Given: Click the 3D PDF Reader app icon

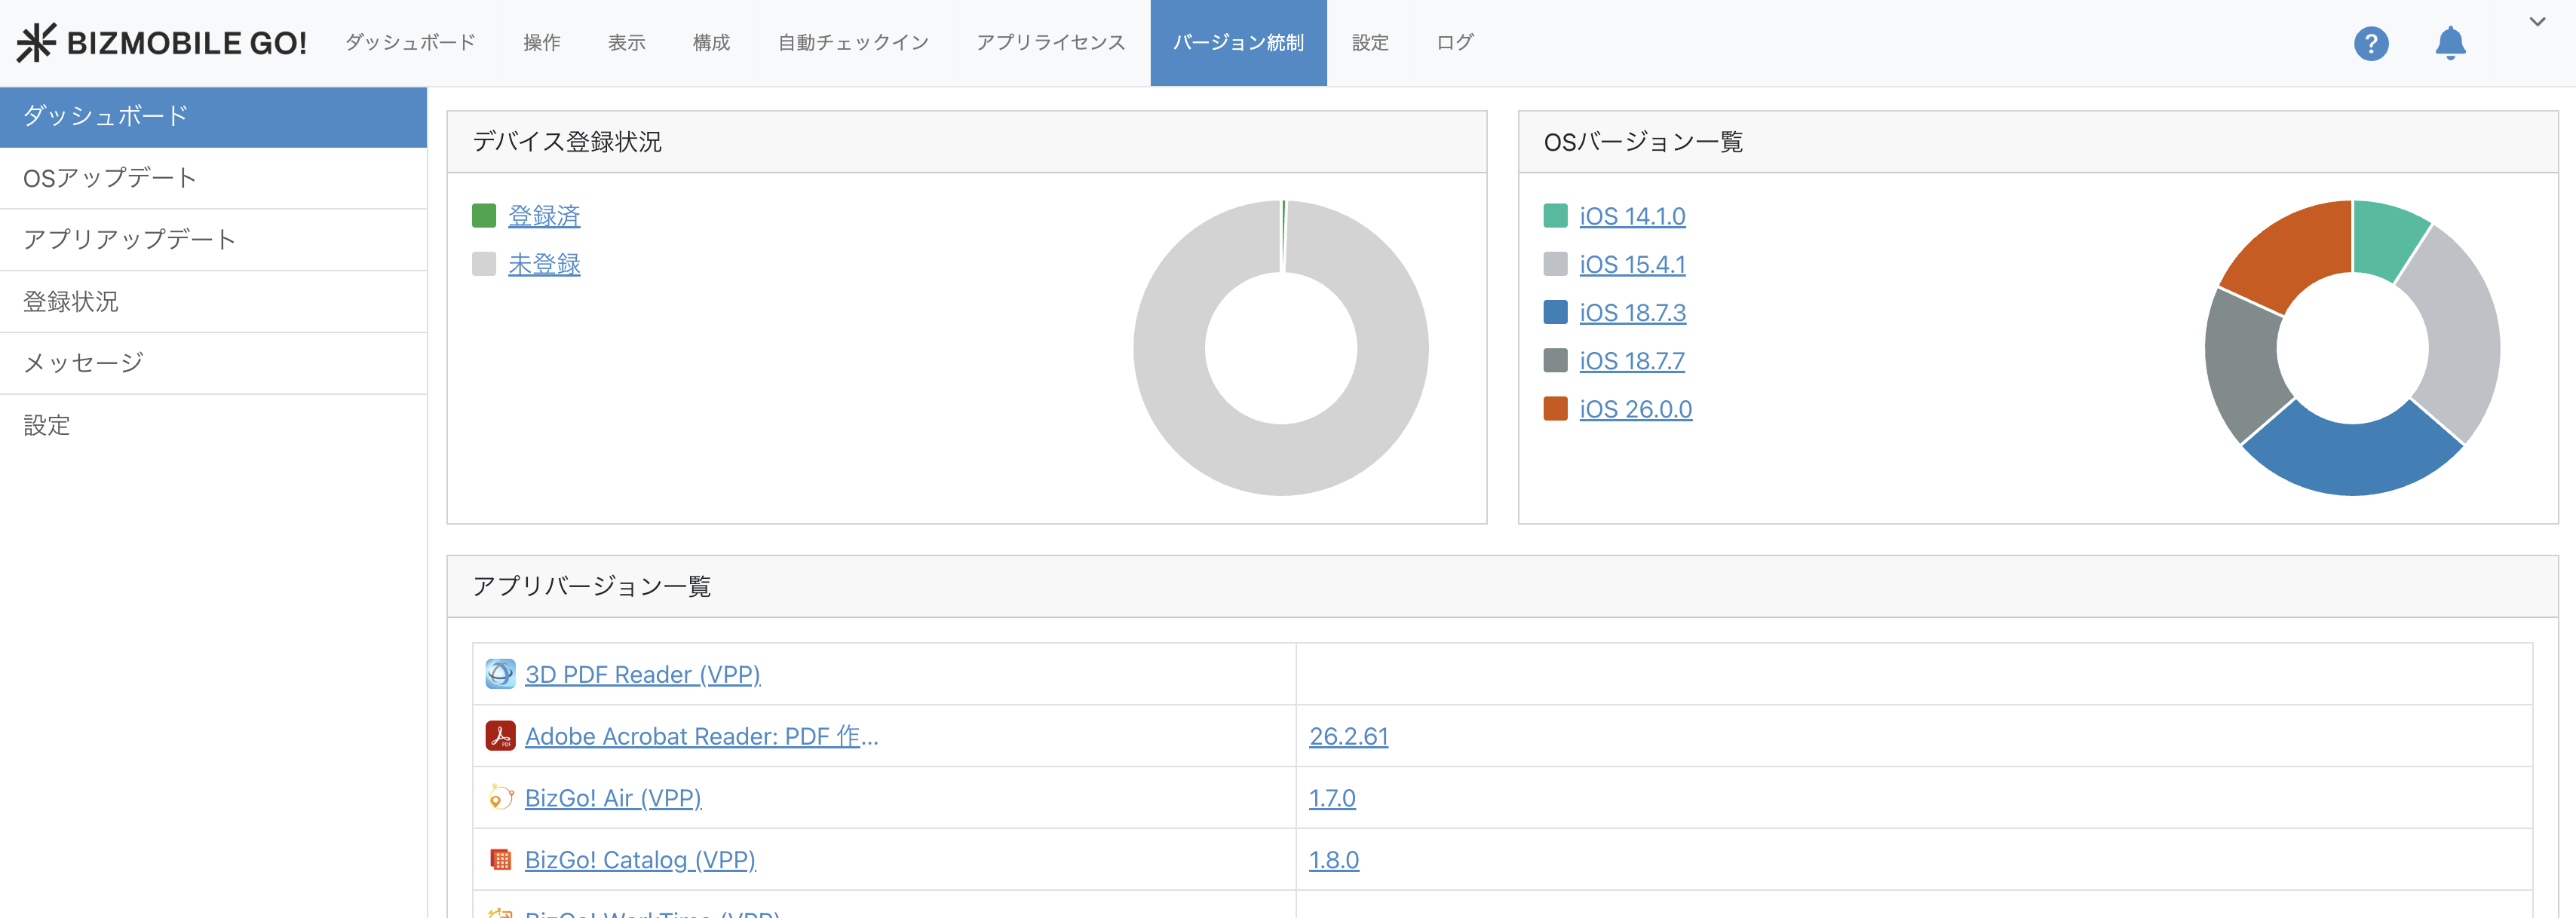Looking at the screenshot, I should tap(500, 674).
